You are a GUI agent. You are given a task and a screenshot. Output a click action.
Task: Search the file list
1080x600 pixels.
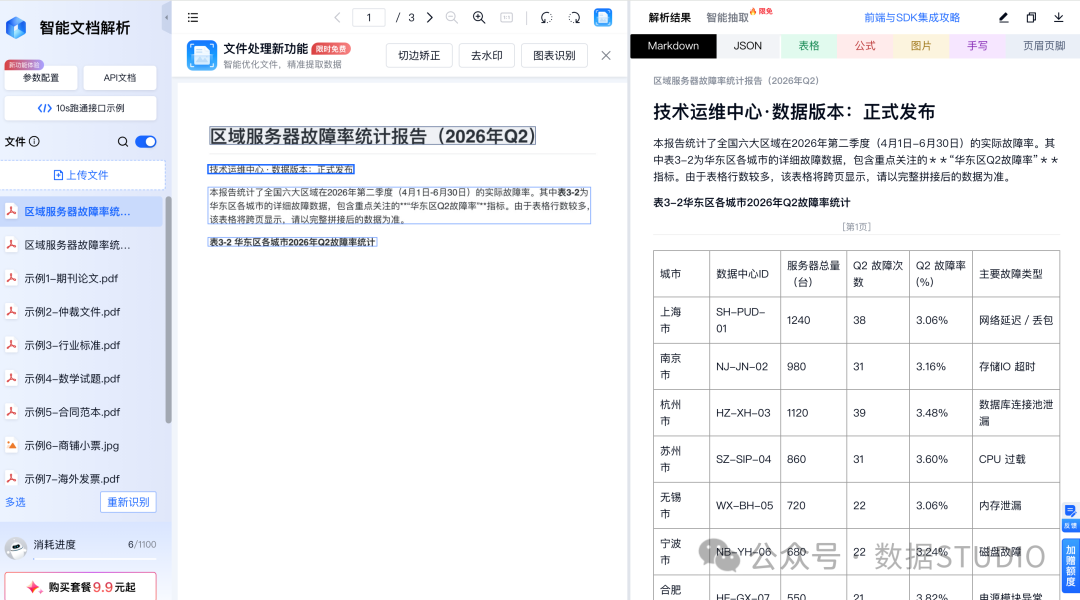[x=123, y=142]
